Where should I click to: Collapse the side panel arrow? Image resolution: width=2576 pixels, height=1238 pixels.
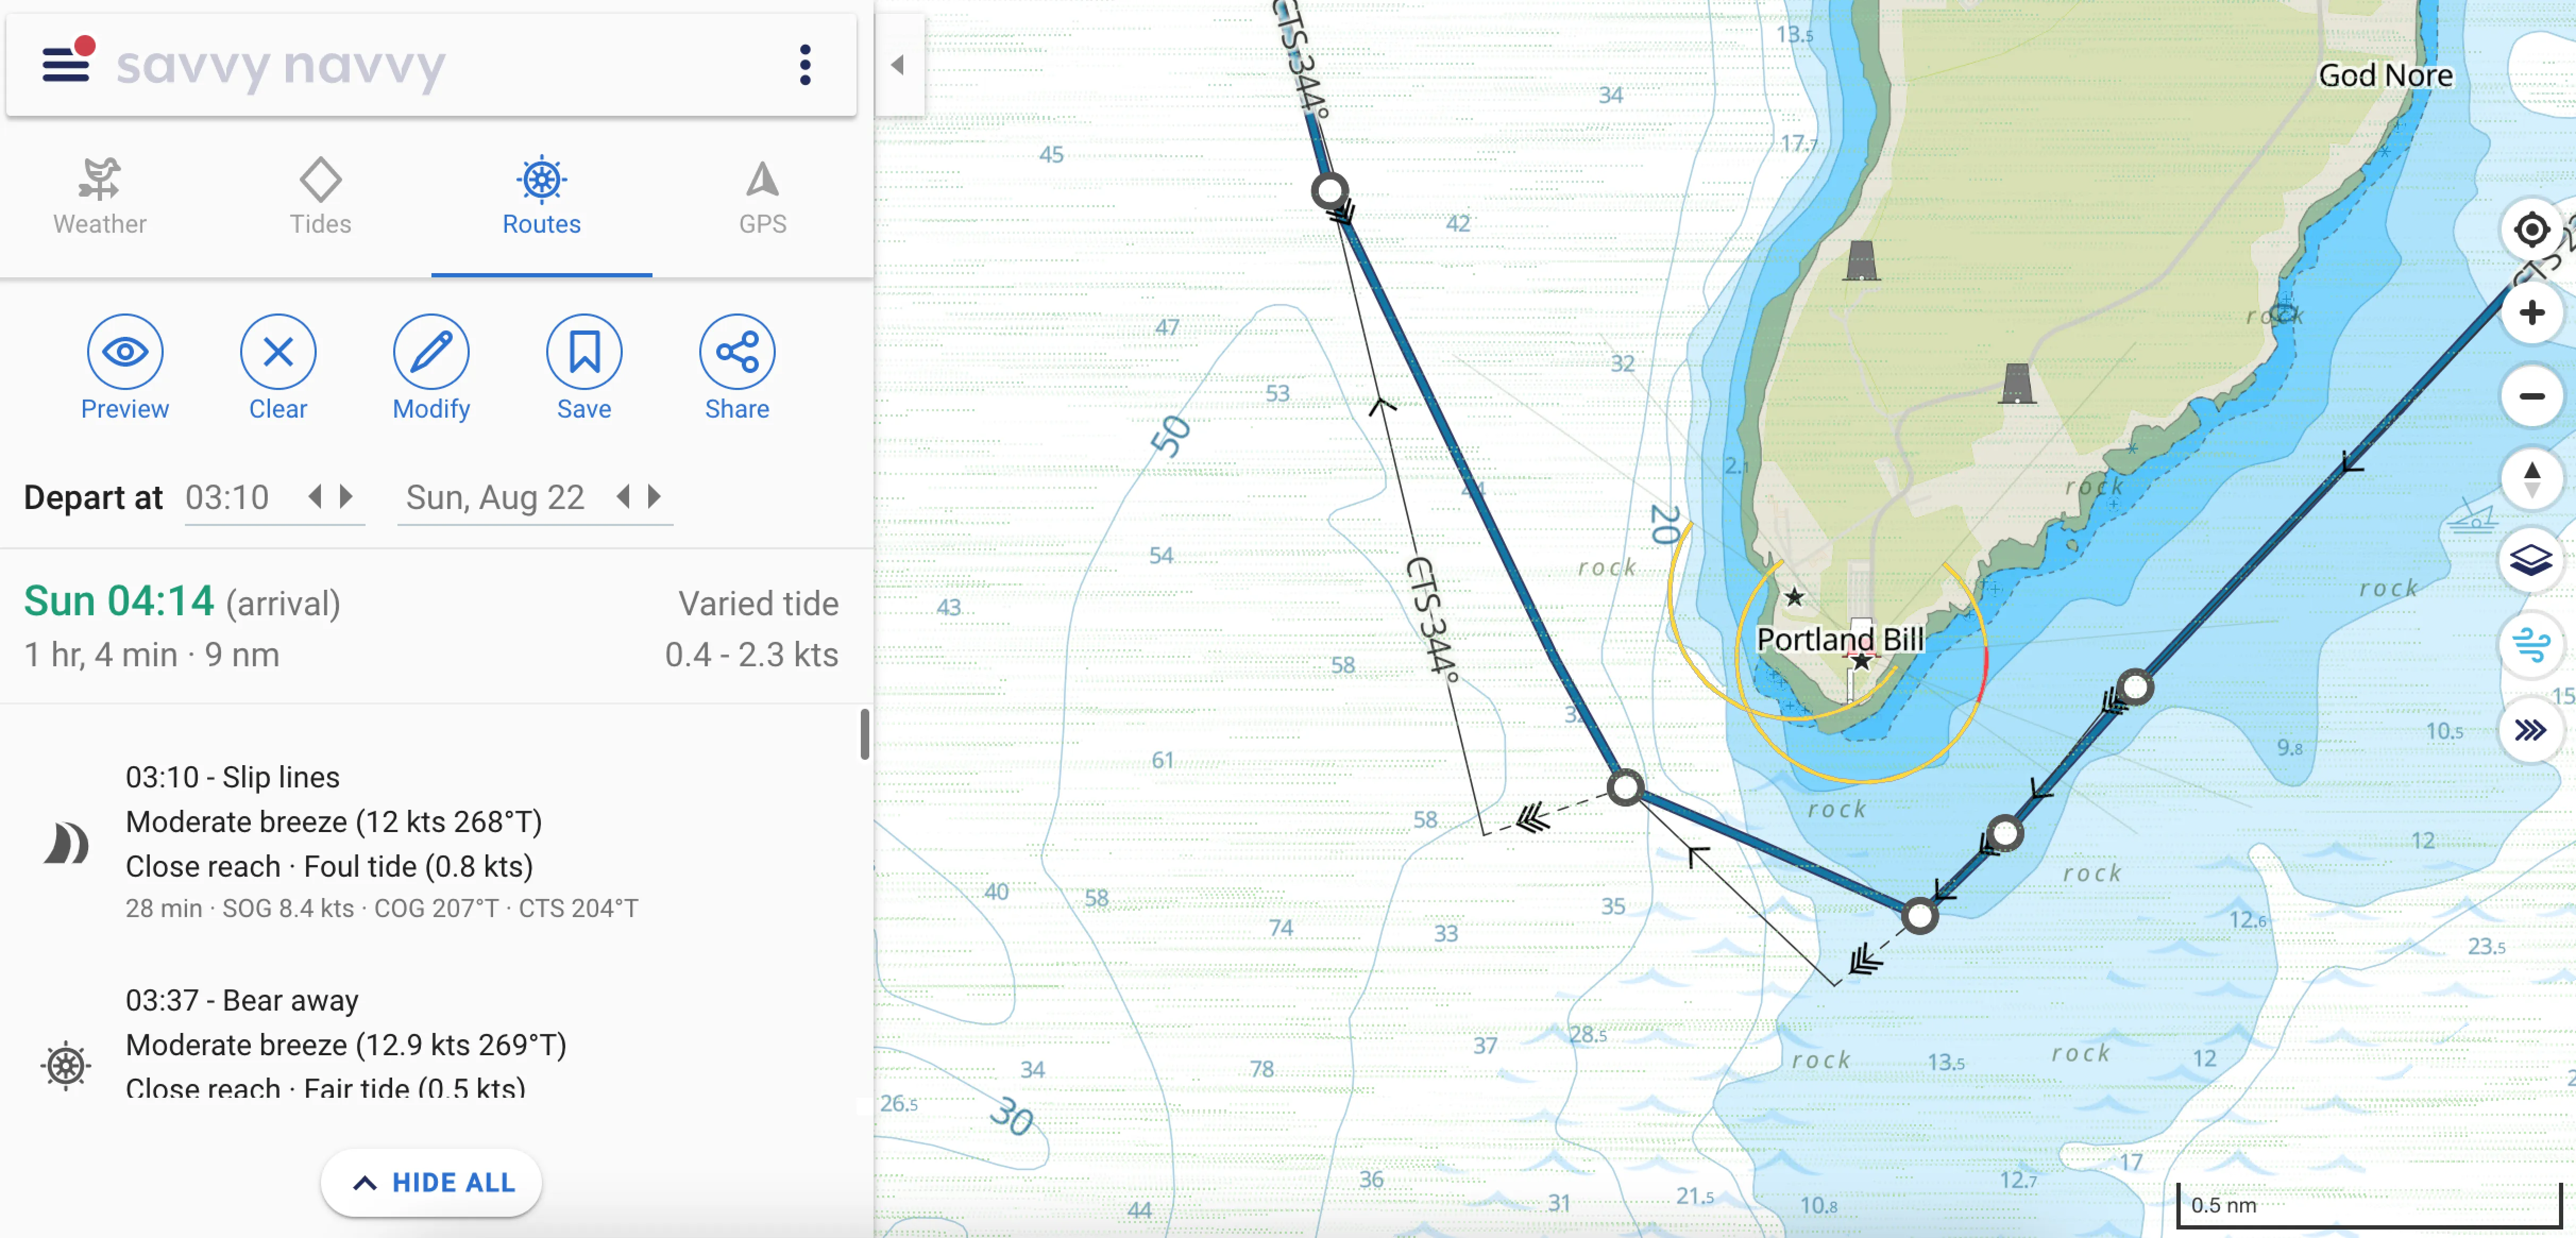(898, 65)
